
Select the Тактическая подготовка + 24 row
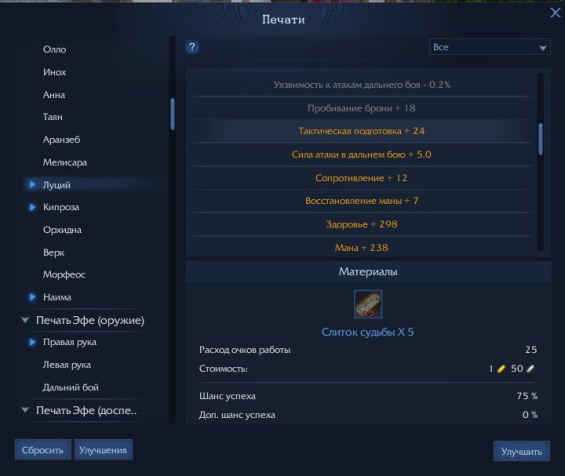coord(362,131)
